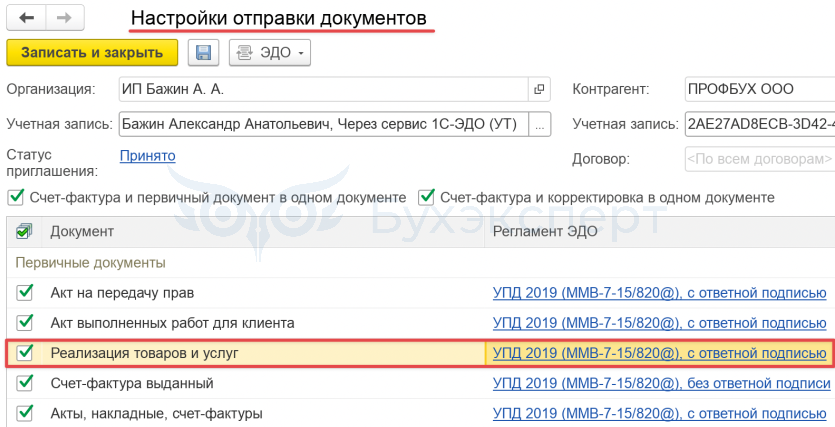Toggle Счет-фактура и первичный документ checkbox

point(15,197)
